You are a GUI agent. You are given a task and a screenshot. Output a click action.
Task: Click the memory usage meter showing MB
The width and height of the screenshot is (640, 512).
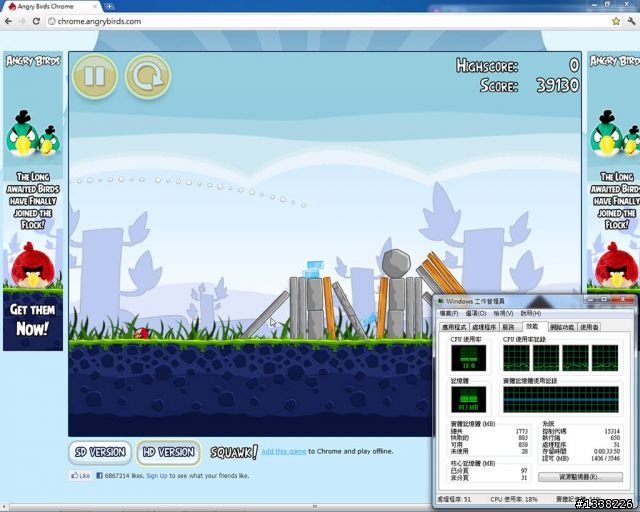point(469,399)
